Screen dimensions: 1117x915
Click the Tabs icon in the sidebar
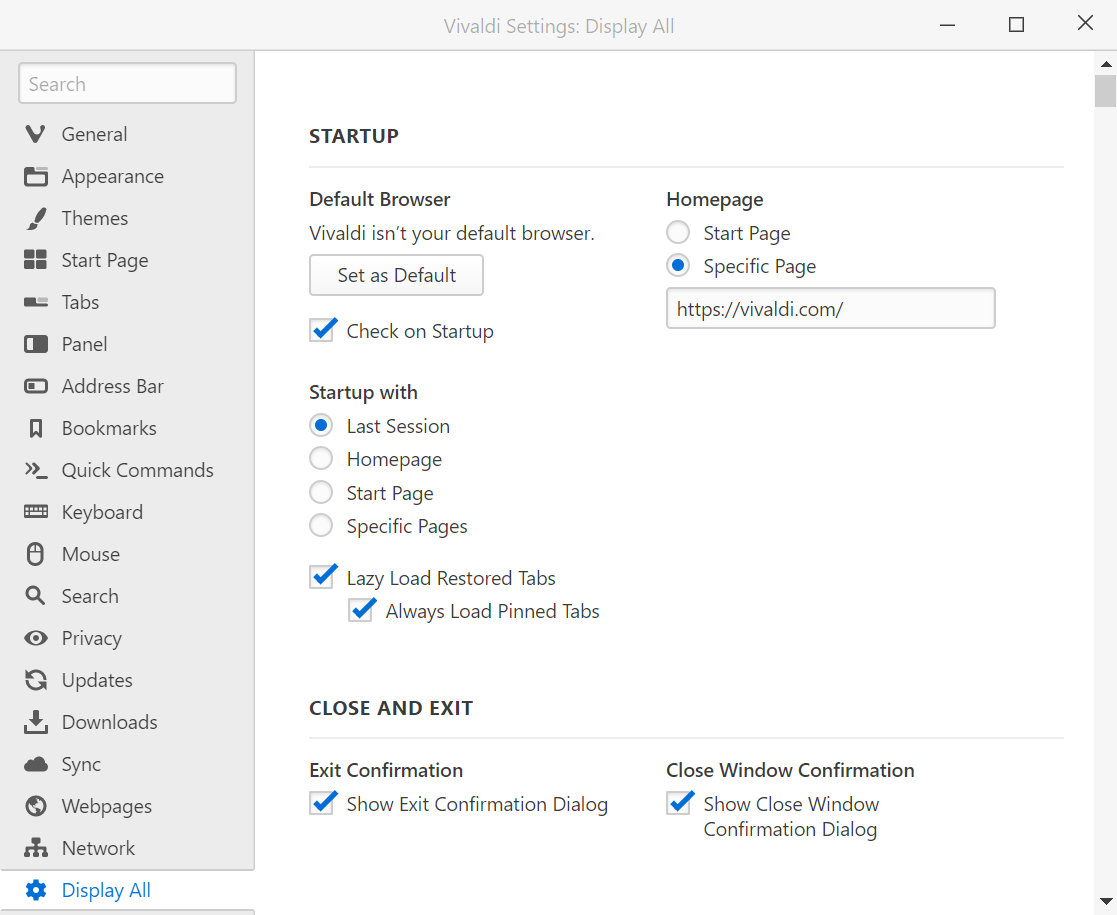(36, 302)
